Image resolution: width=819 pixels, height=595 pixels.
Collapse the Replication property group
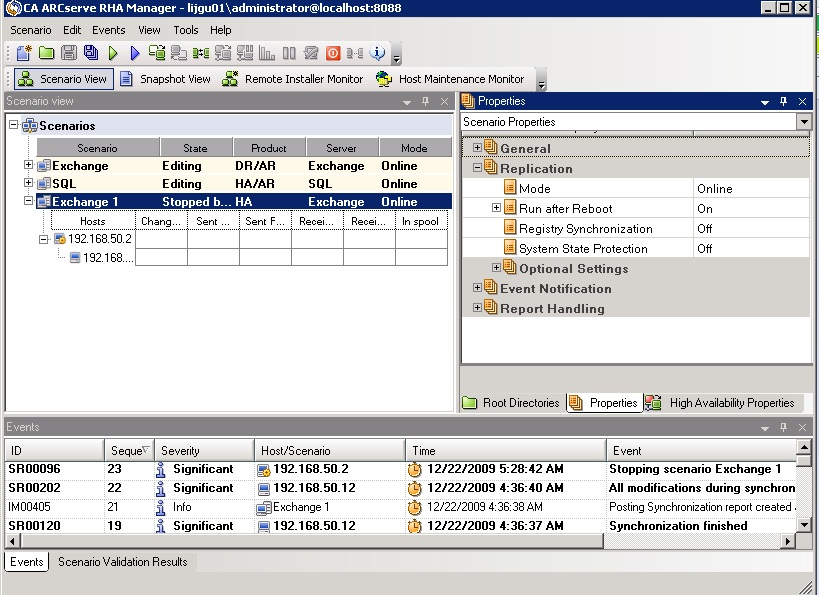coord(478,168)
